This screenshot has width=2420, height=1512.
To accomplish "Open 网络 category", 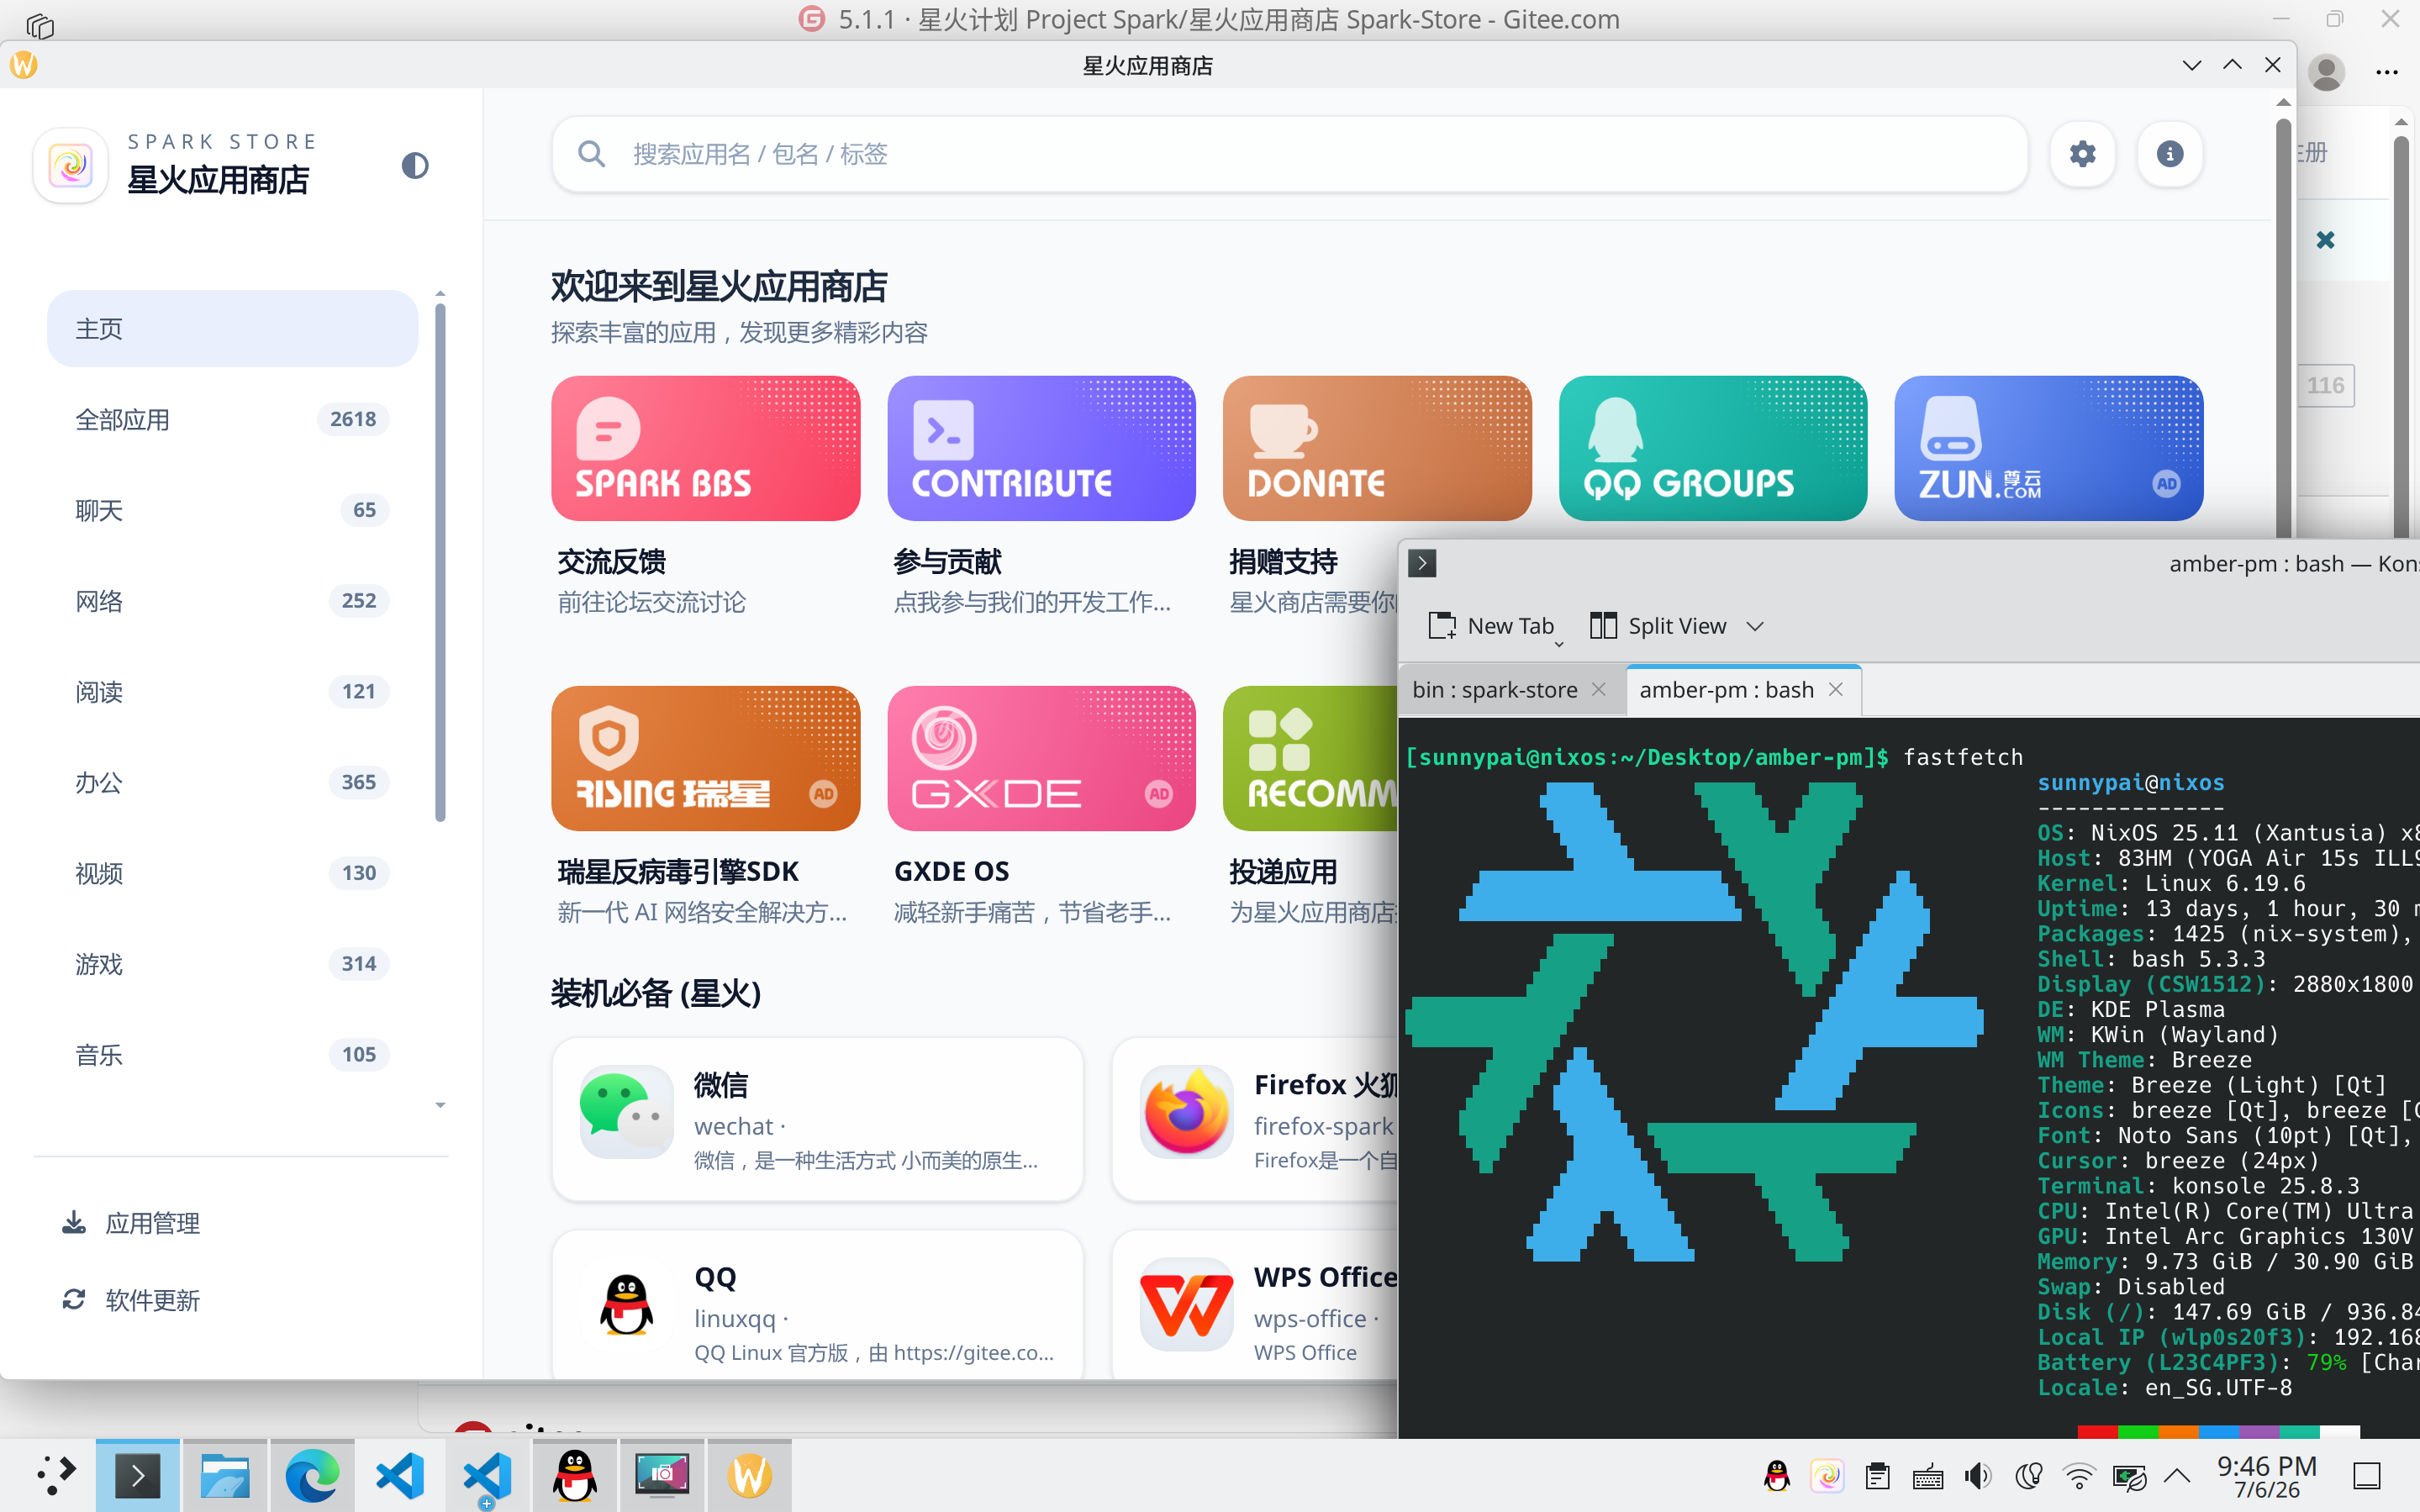I will click(x=232, y=601).
